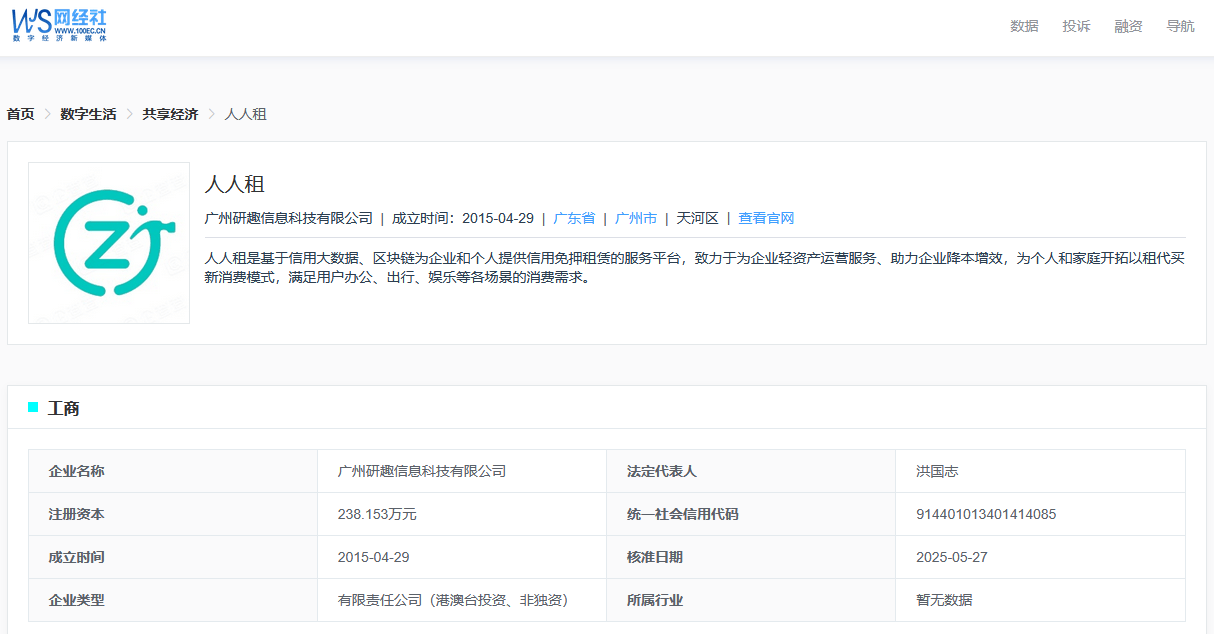This screenshot has height=634, width=1214.
Task: Open the 共享经济 breadcrumb link
Action: (x=170, y=114)
